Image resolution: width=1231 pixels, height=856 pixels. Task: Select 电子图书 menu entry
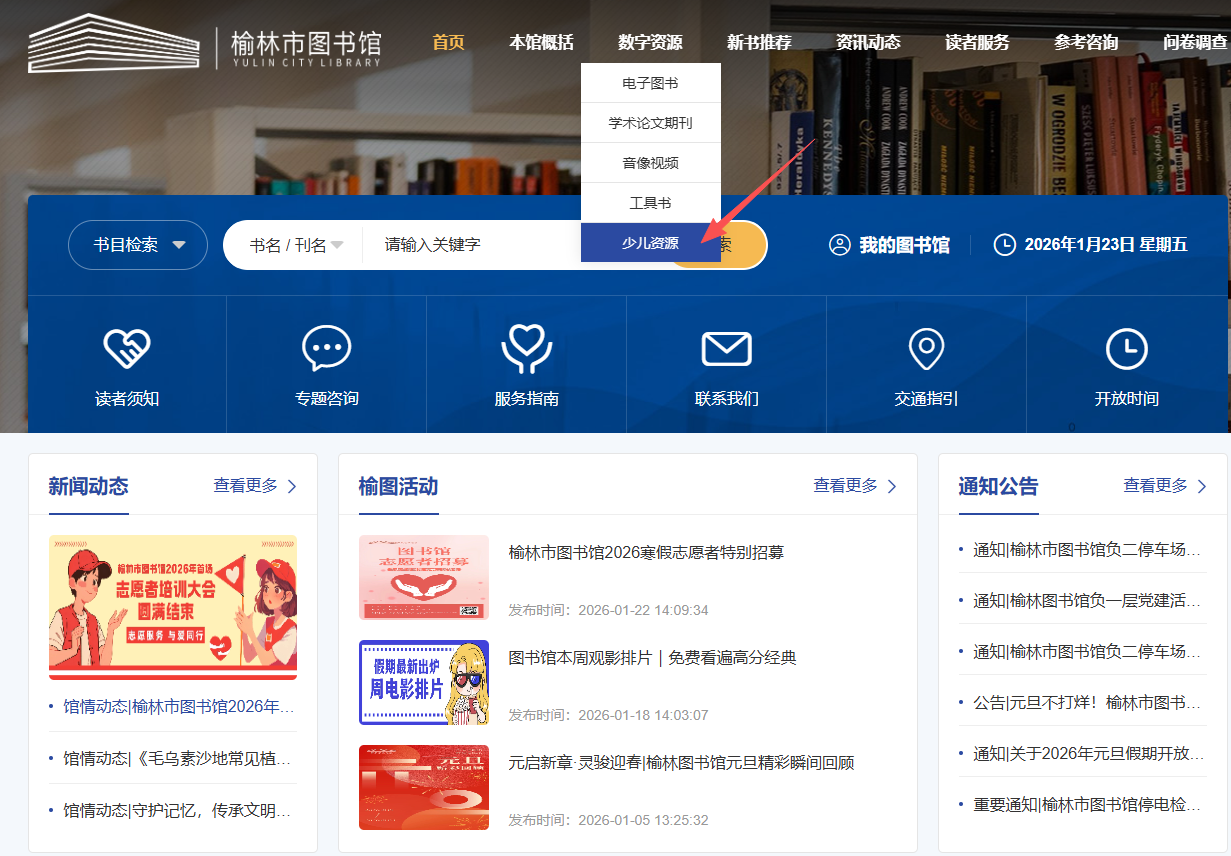[x=650, y=83]
